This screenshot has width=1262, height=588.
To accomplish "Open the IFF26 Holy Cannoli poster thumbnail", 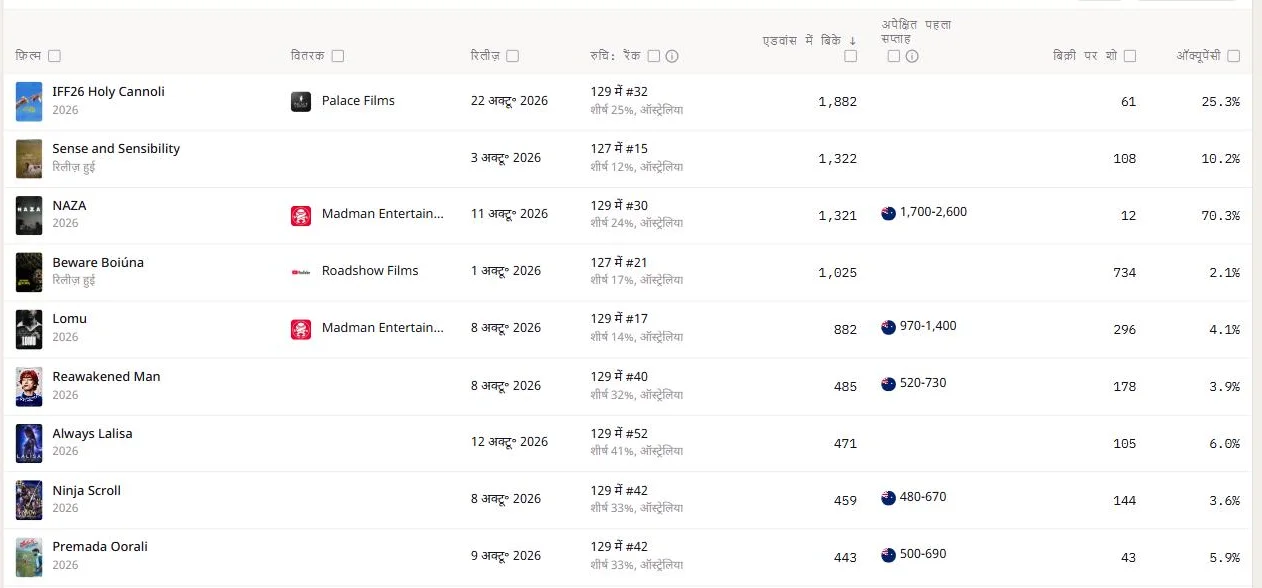I will [x=29, y=102].
